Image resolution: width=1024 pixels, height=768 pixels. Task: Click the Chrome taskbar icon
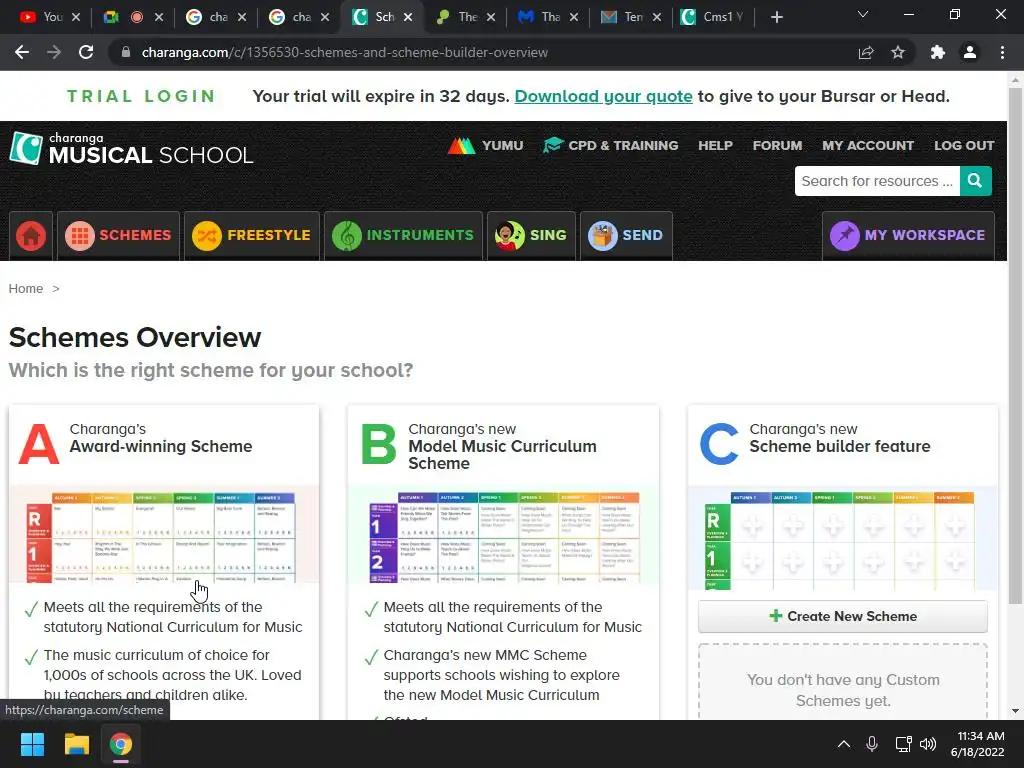click(121, 744)
